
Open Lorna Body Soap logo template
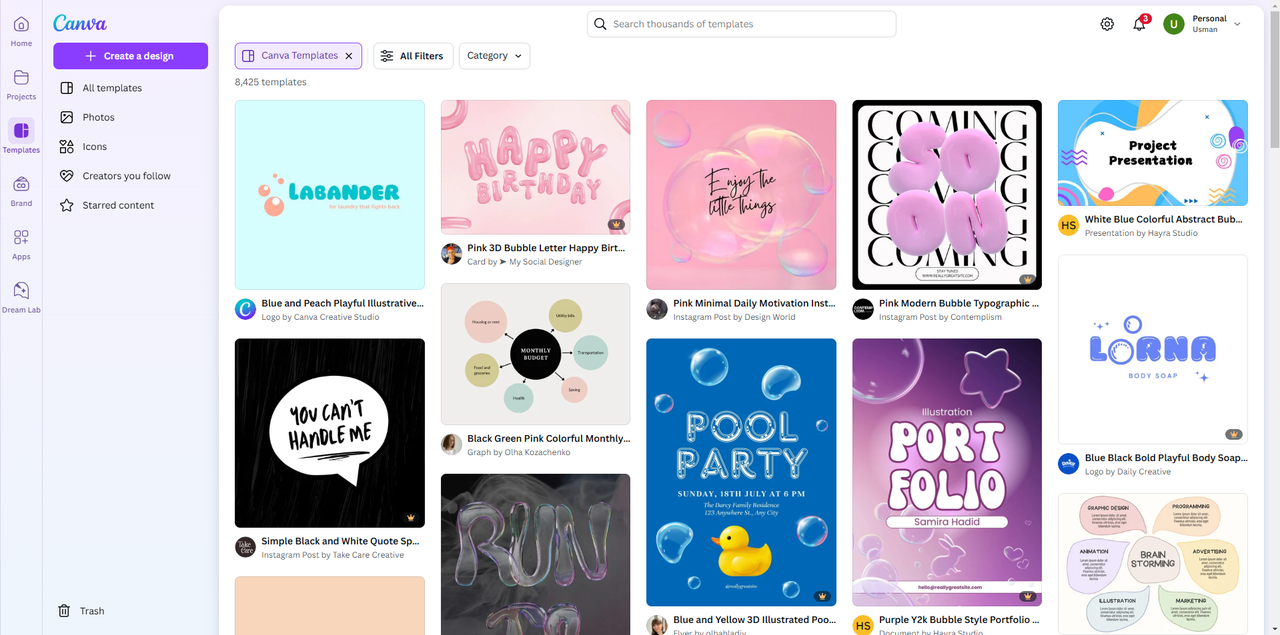coord(1153,349)
